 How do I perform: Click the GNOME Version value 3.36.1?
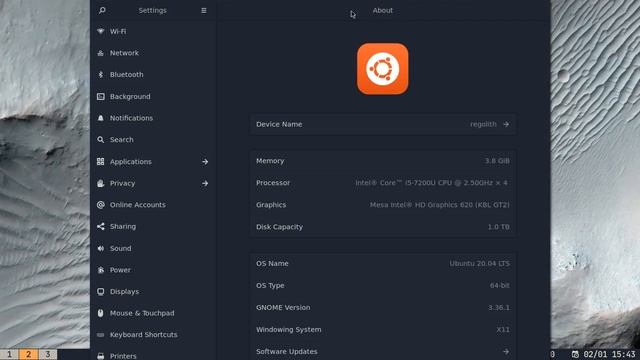(x=499, y=308)
